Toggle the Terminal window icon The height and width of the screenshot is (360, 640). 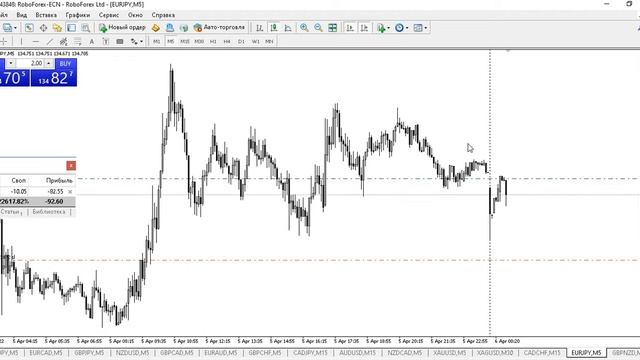pyautogui.click(x=71, y=28)
